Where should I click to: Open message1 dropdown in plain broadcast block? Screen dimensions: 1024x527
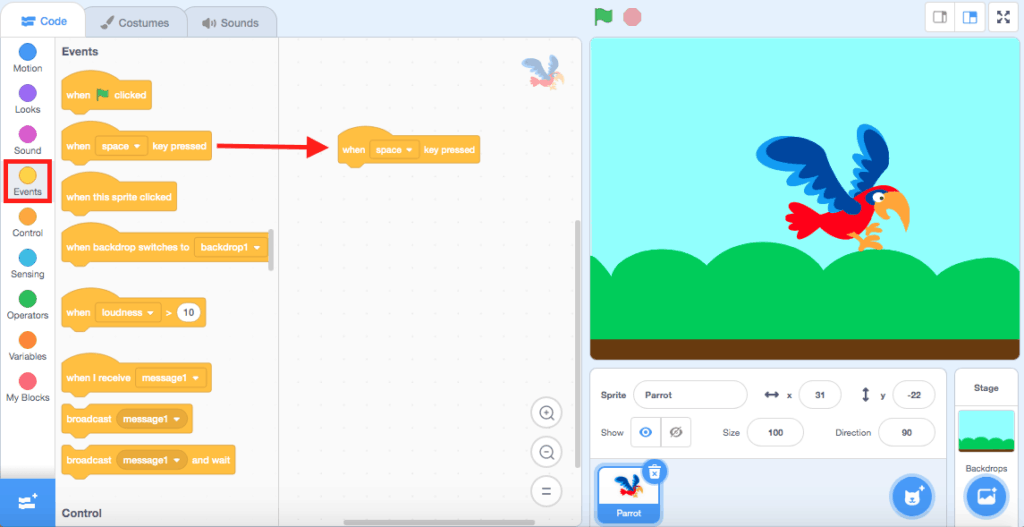(x=152, y=419)
